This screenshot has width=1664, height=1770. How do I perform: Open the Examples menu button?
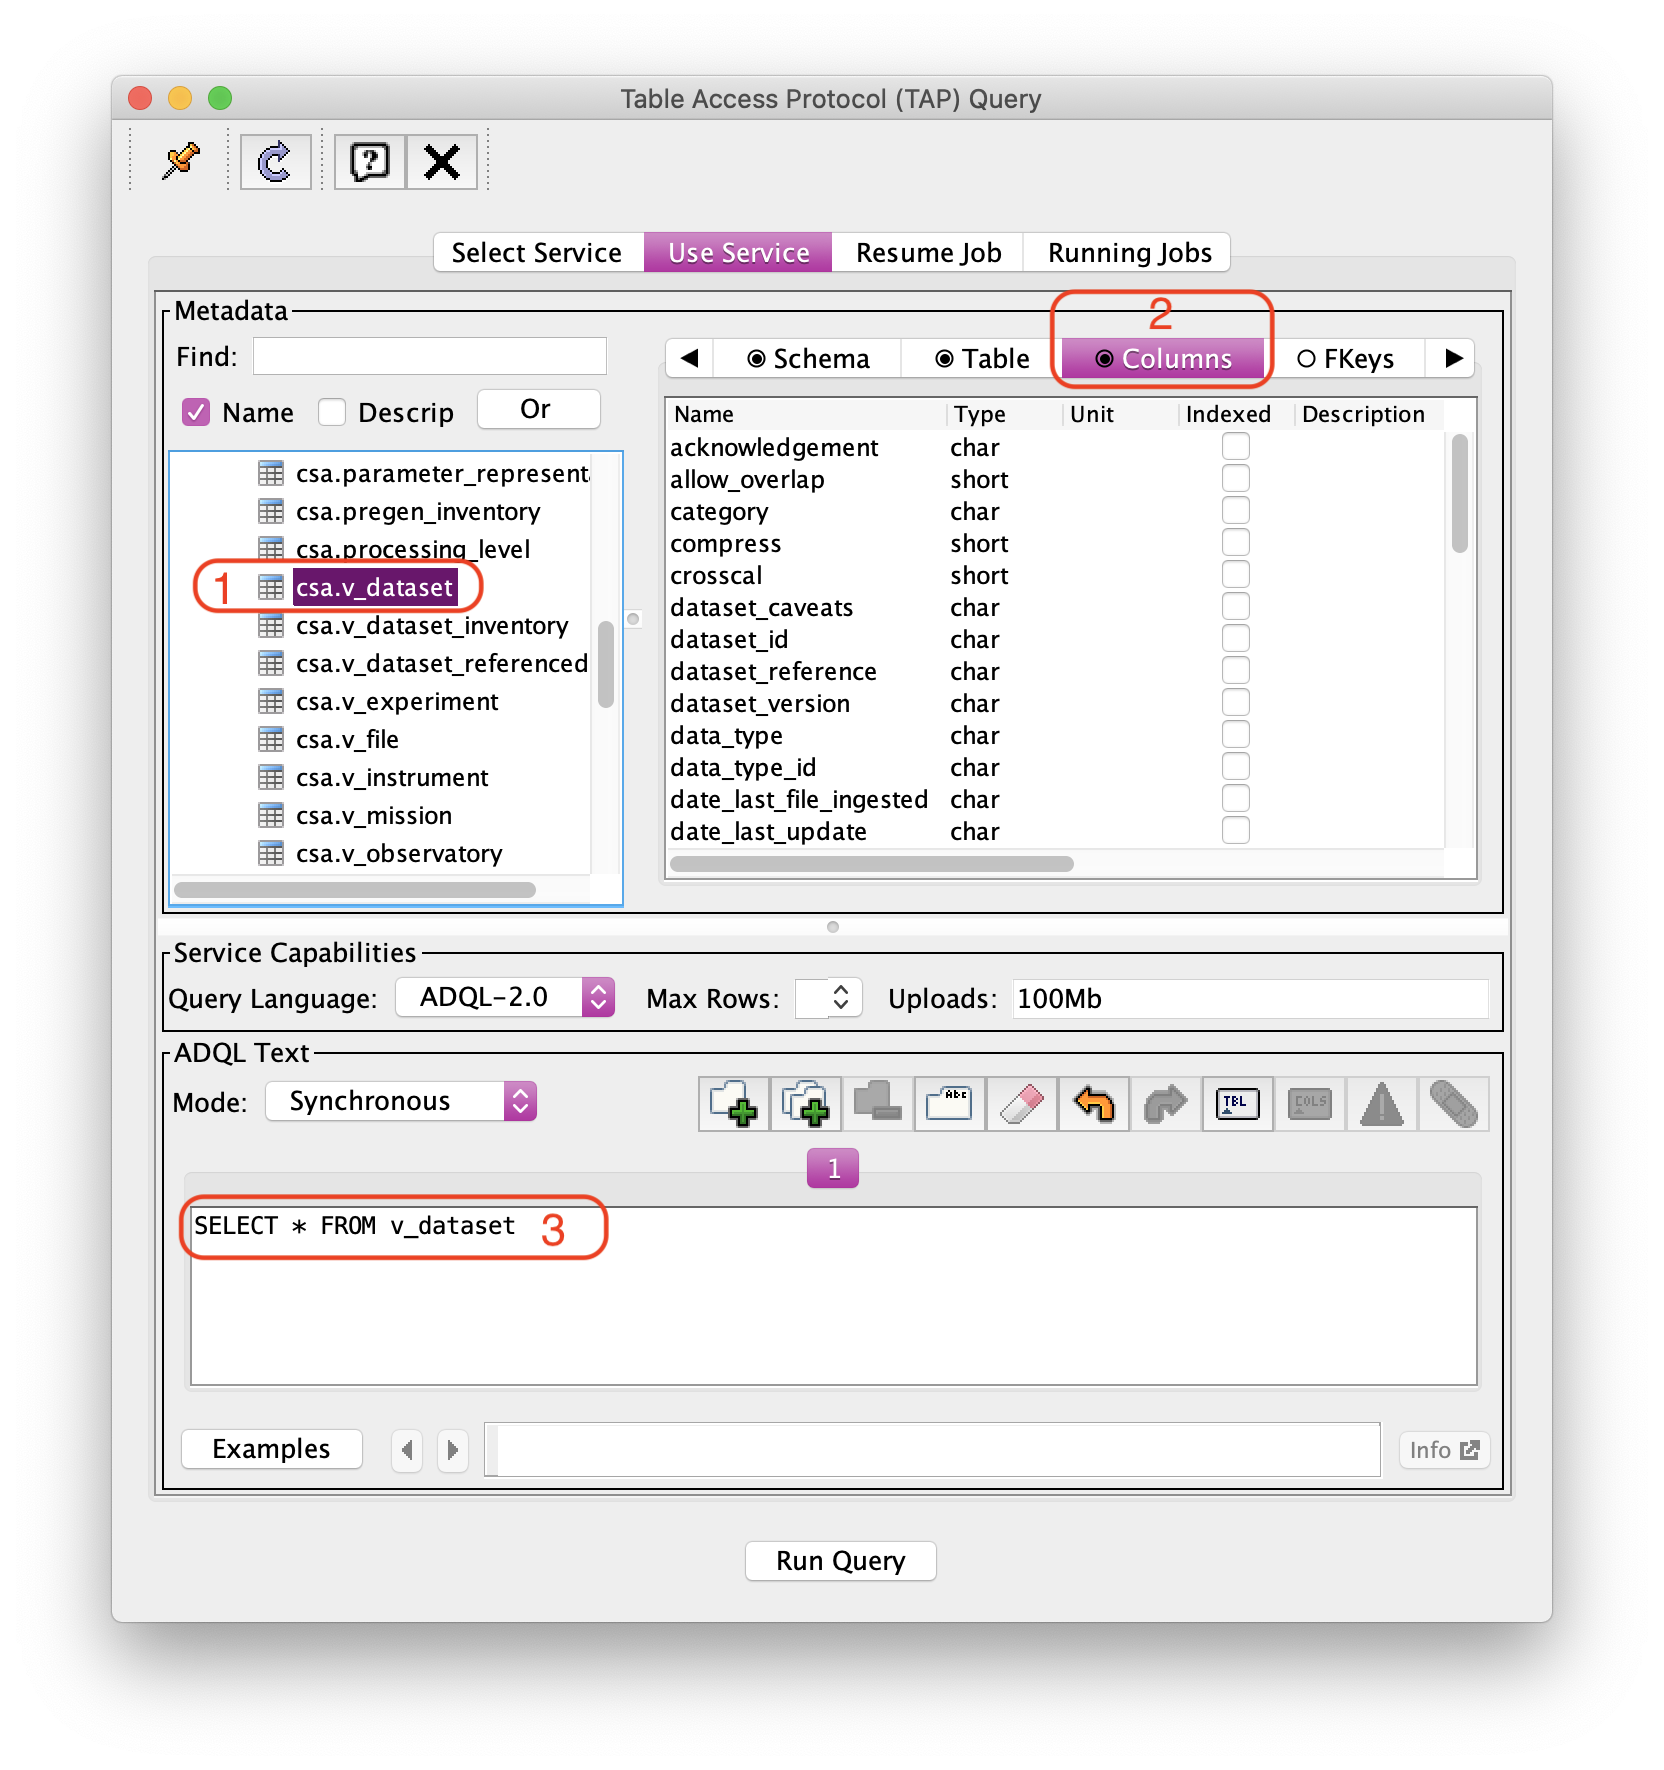tap(271, 1449)
